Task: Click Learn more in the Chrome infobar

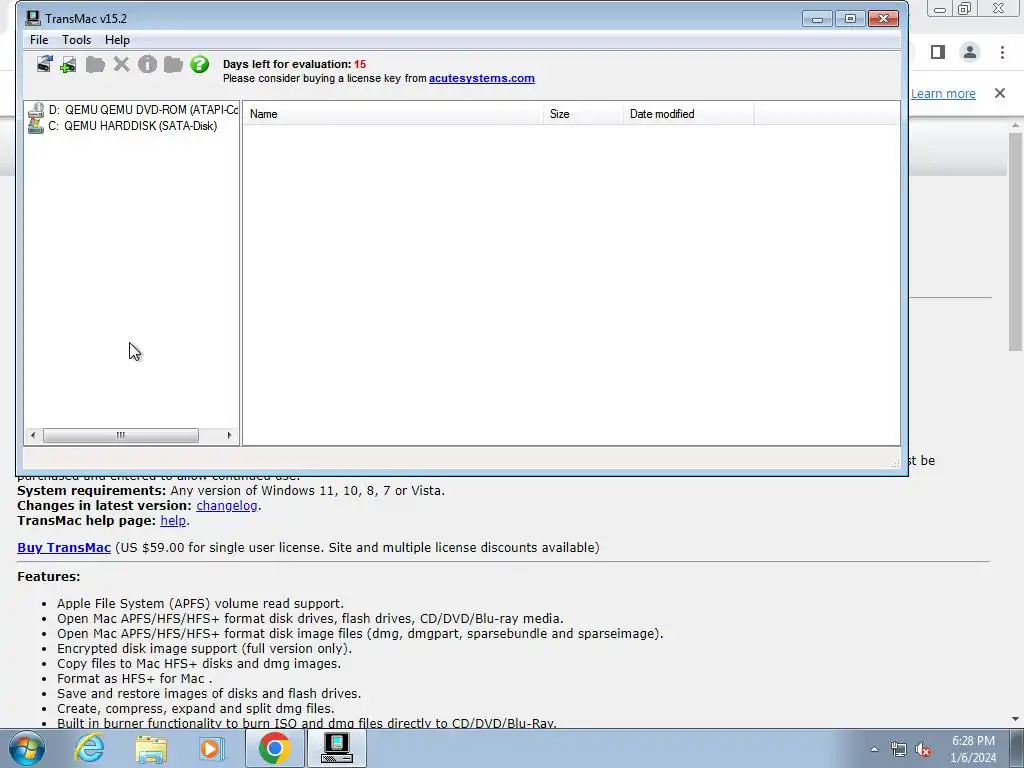Action: [x=943, y=93]
